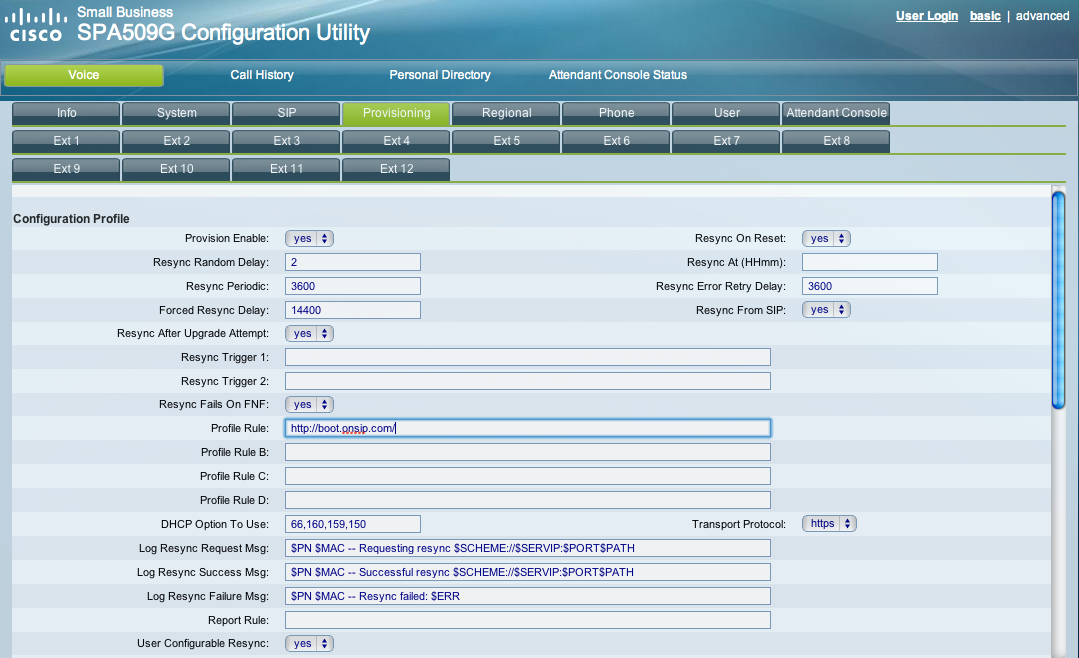Switch to the Ext 11 tab
Screen dimensions: 1079x658
(x=286, y=169)
